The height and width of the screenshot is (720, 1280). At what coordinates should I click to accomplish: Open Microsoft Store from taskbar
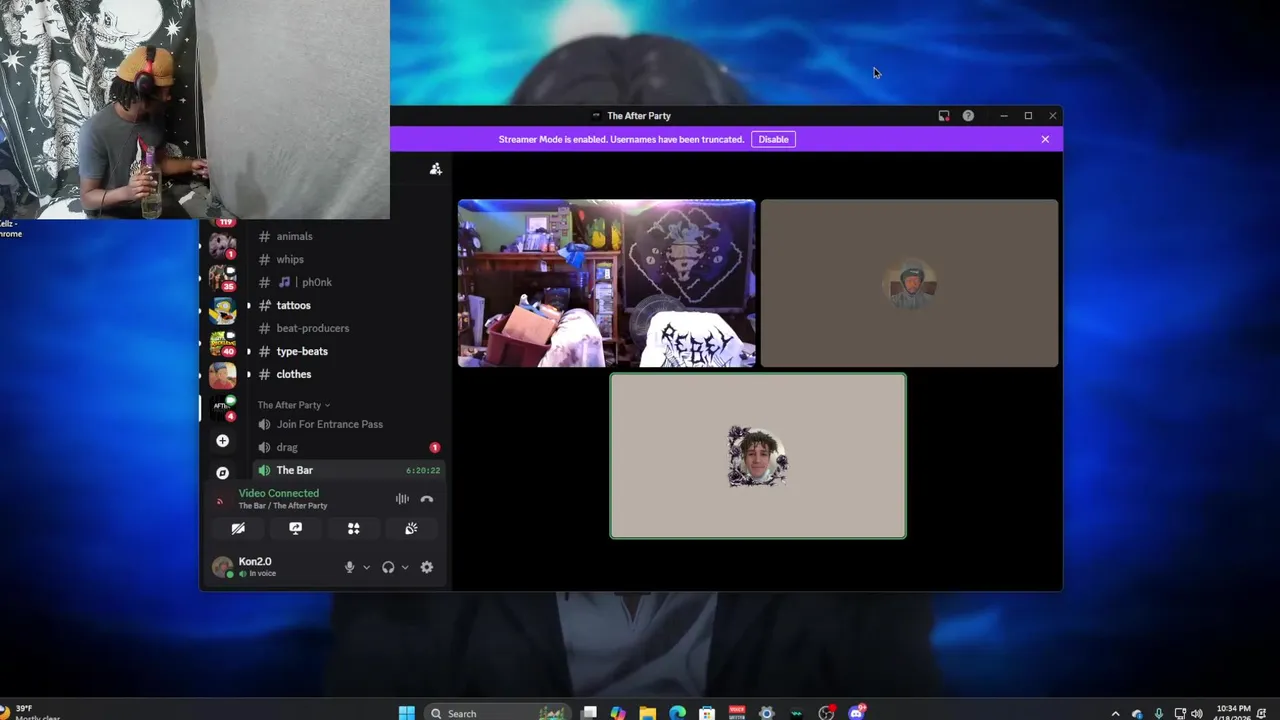[x=707, y=713]
